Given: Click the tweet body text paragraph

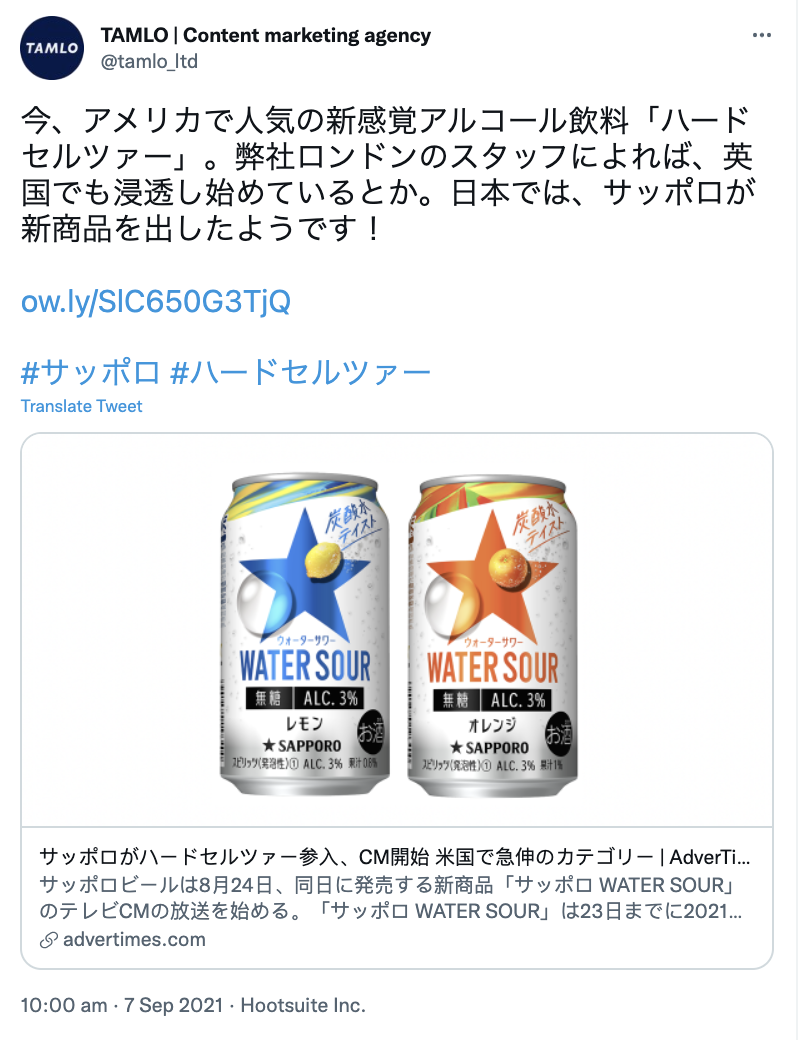Looking at the screenshot, I should click(x=388, y=174).
